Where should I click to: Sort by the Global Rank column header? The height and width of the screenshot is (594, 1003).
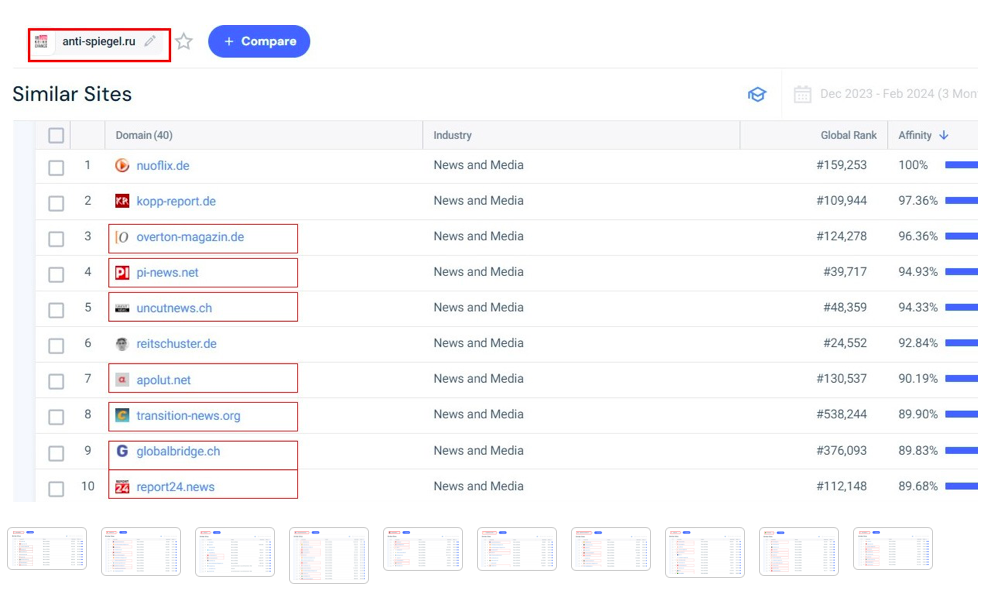[848, 136]
